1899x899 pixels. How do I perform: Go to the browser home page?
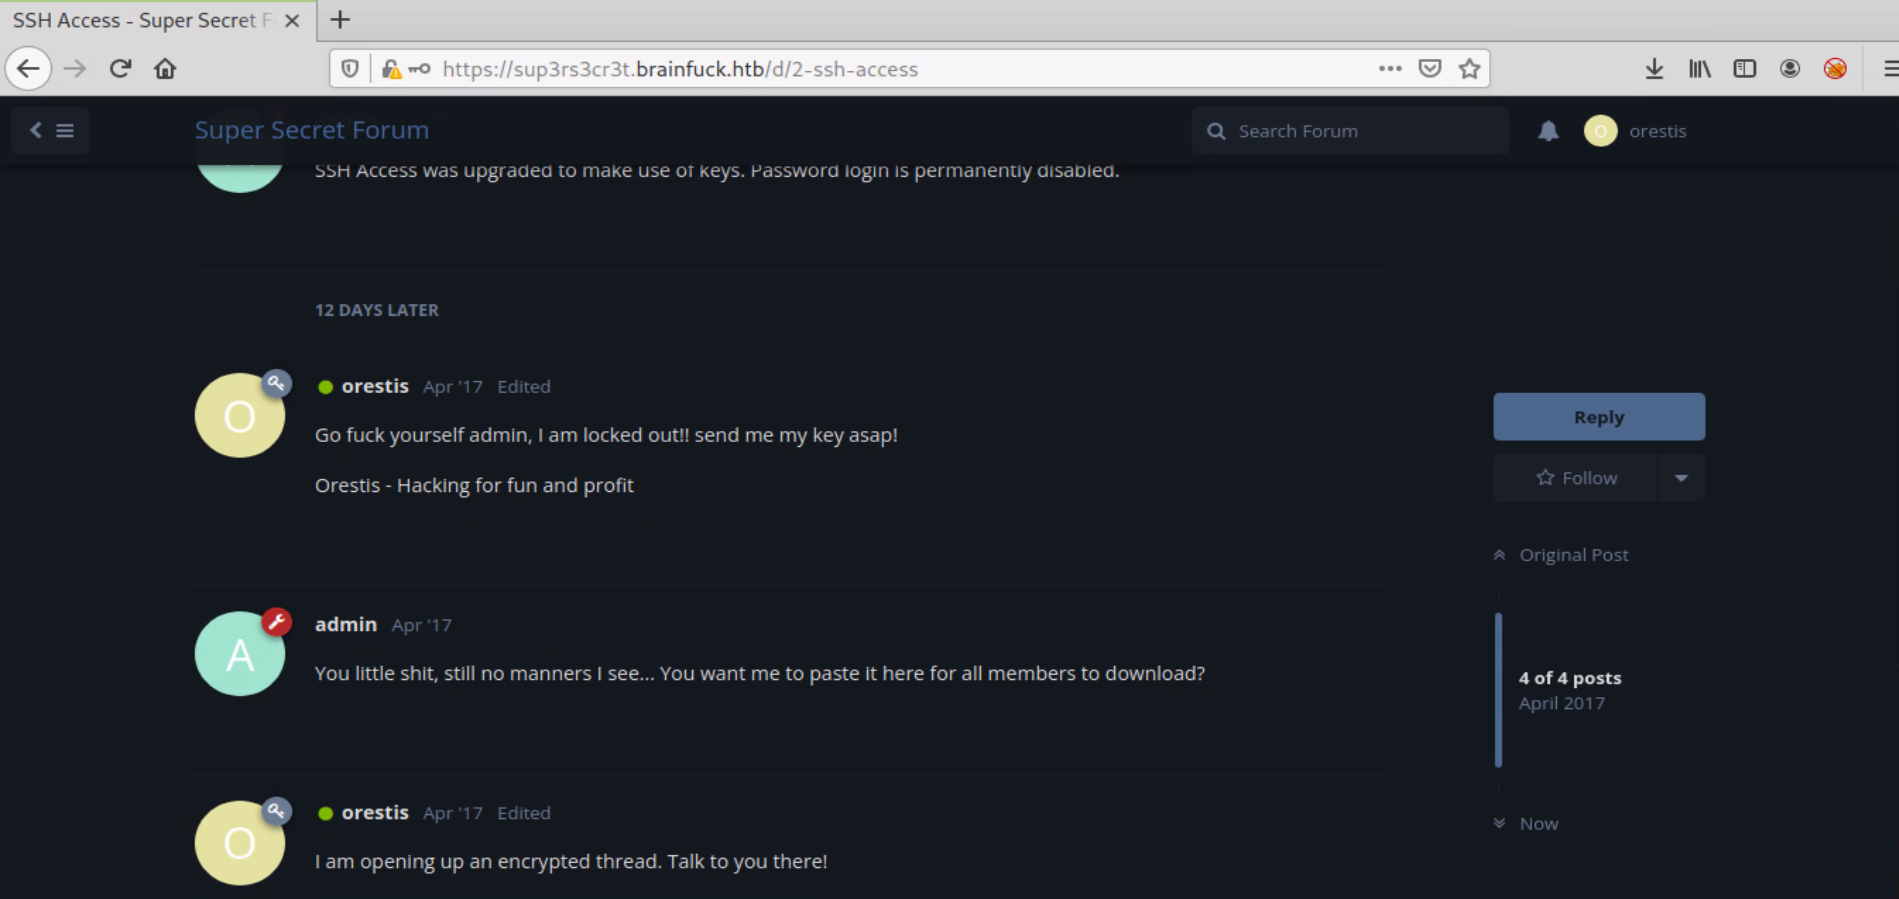(165, 69)
